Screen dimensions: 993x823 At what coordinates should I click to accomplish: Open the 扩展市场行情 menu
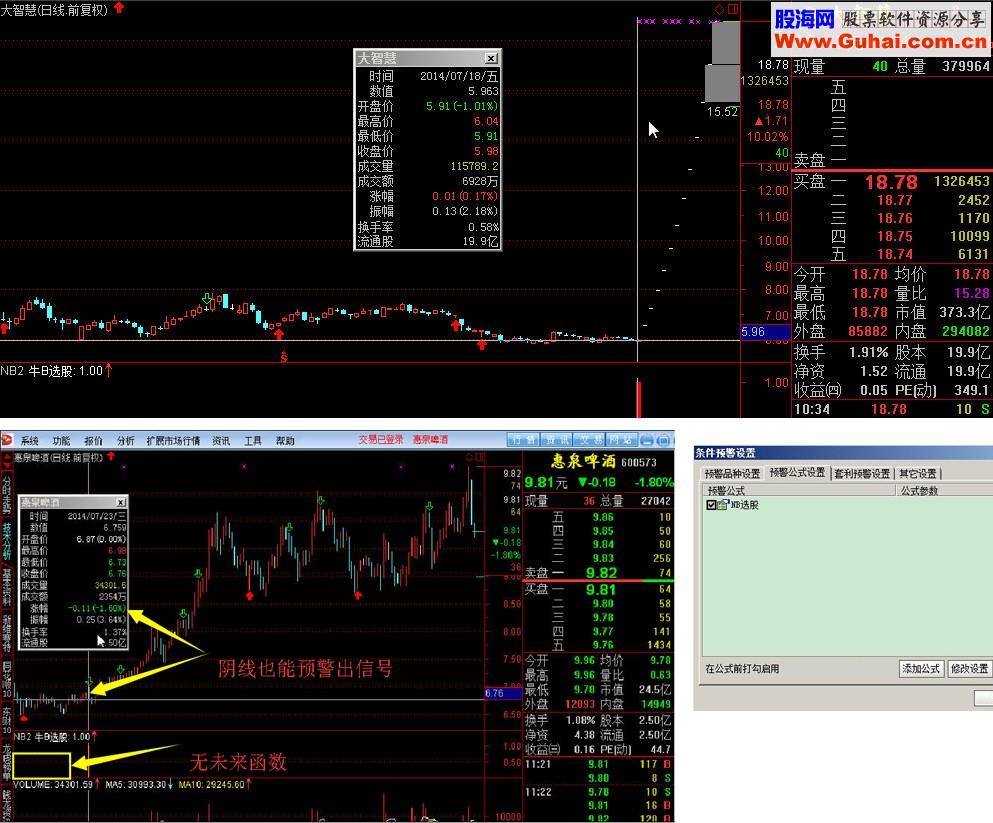(x=173, y=441)
